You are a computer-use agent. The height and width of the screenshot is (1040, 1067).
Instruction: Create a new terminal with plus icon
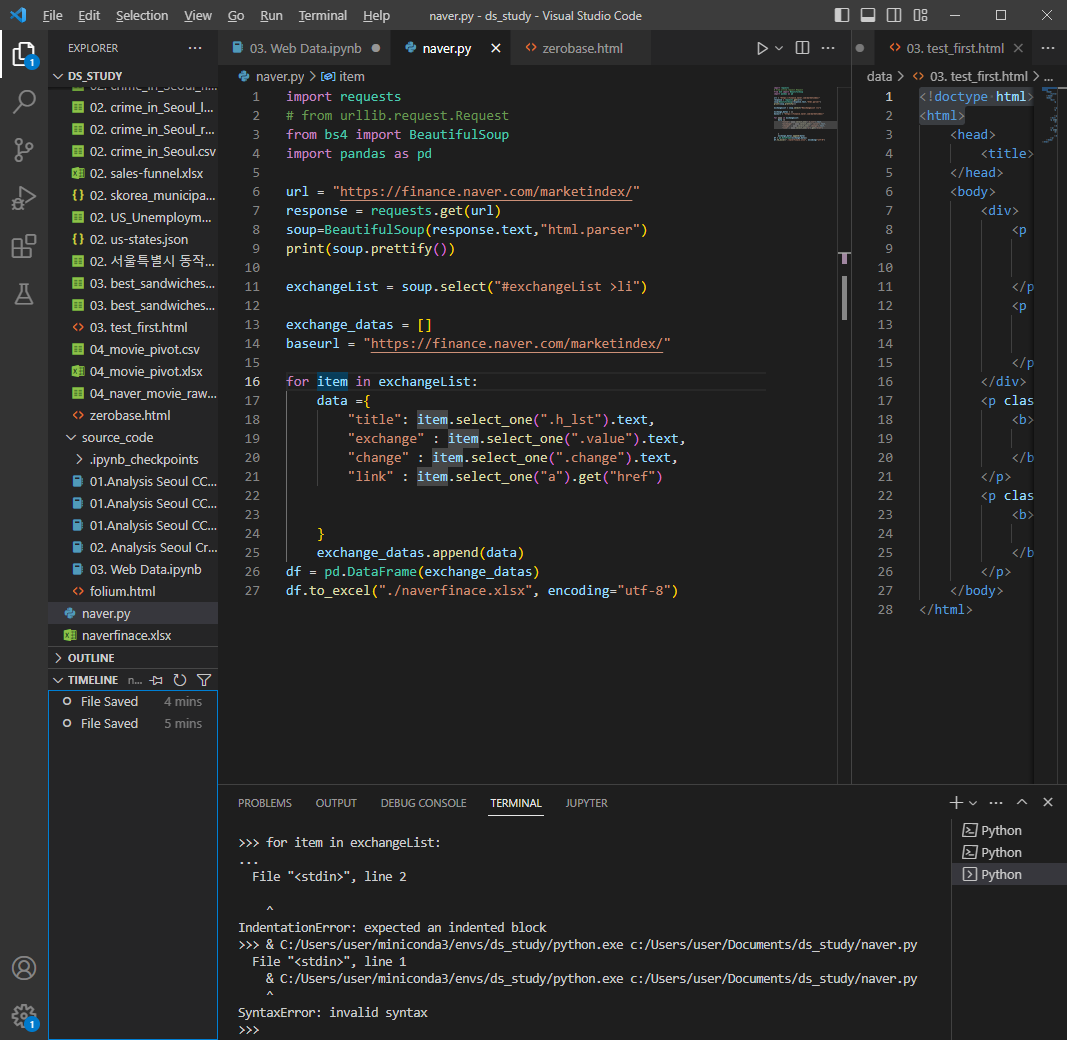click(x=956, y=803)
